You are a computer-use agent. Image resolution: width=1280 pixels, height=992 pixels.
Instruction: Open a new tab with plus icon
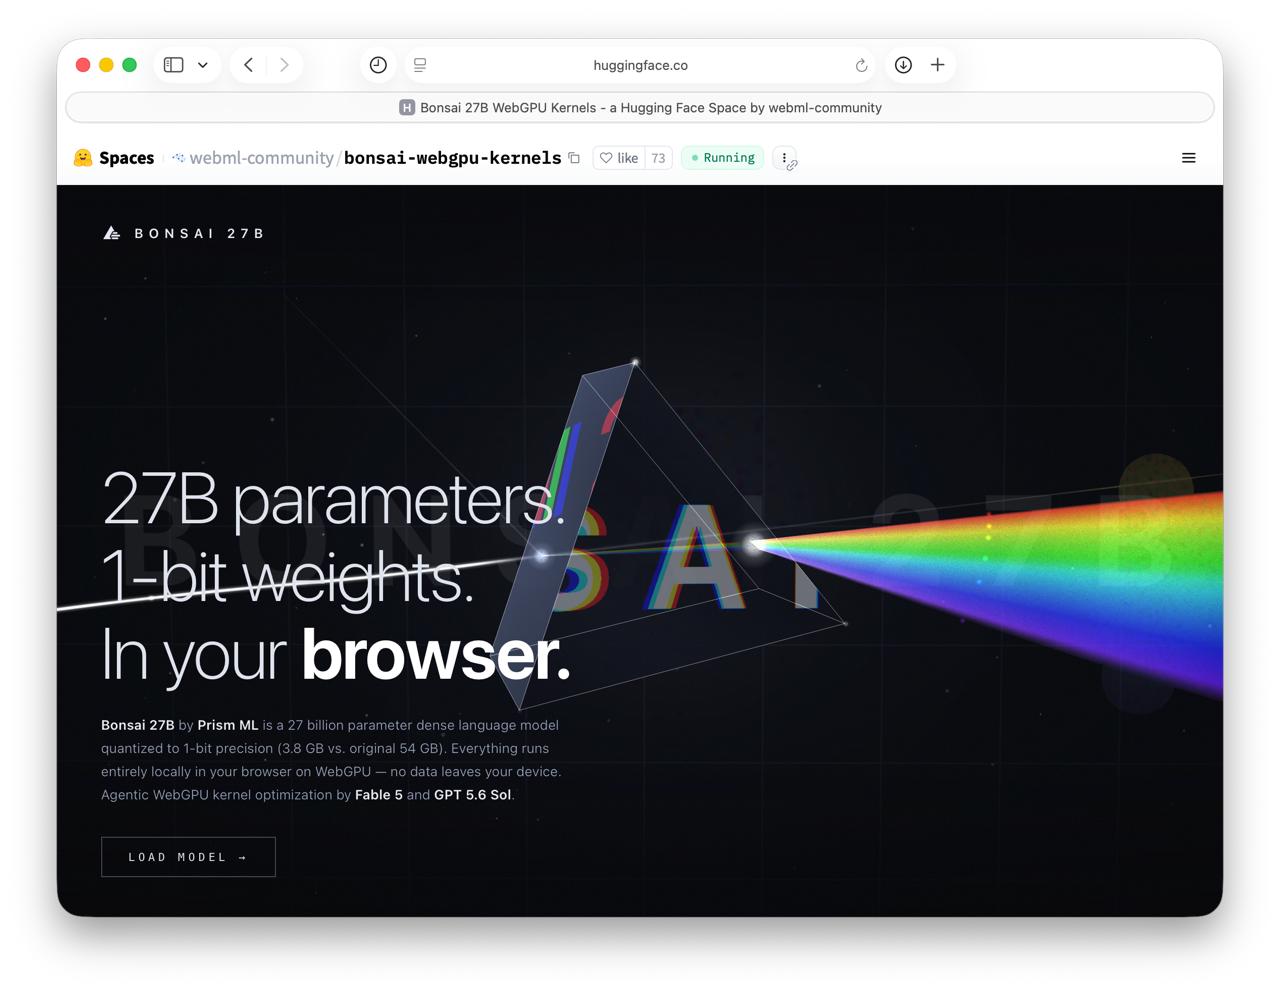[x=937, y=65]
